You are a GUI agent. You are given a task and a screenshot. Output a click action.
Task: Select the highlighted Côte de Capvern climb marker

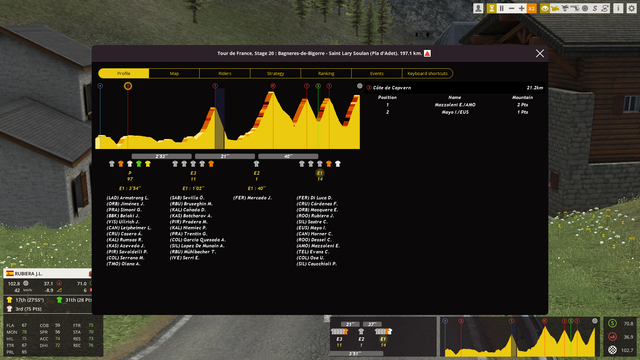tap(128, 86)
